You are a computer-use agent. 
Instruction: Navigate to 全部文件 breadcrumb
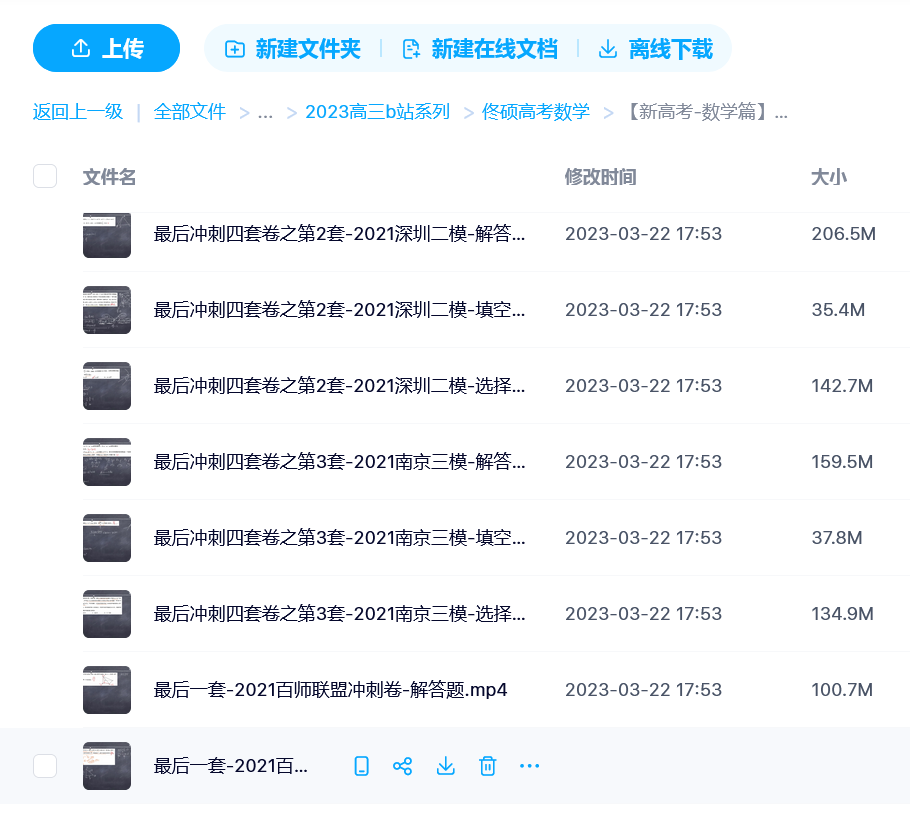190,112
